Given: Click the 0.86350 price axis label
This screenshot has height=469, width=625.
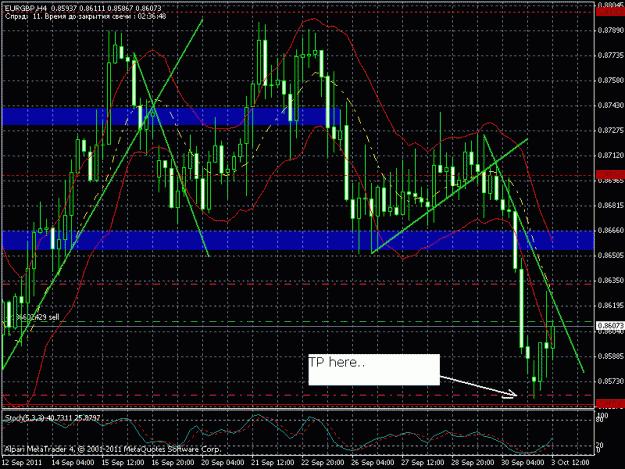Looking at the screenshot, I should [x=610, y=280].
